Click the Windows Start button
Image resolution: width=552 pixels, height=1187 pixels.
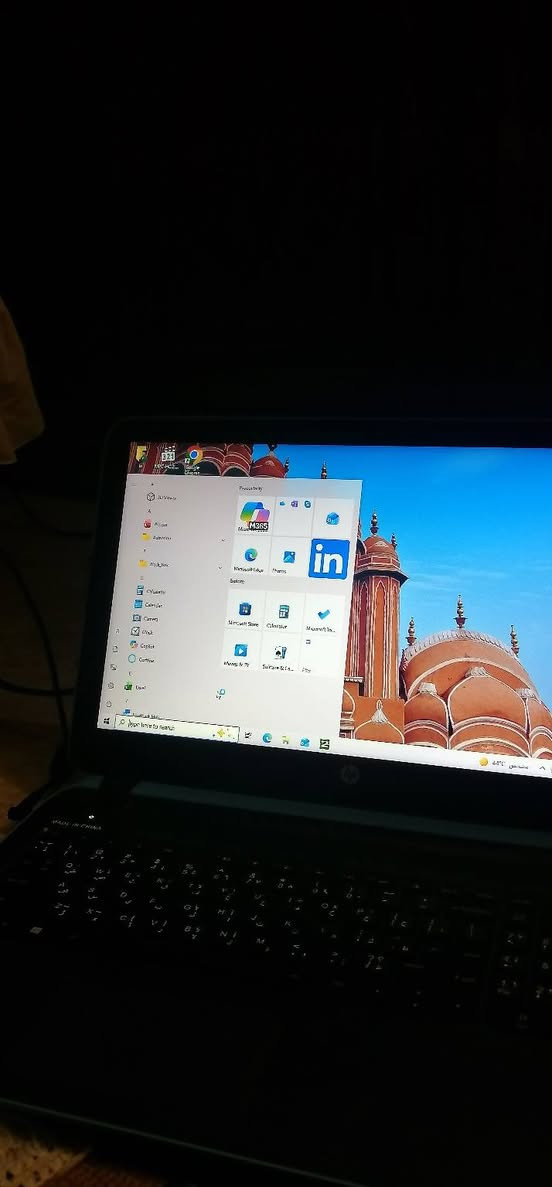(105, 720)
